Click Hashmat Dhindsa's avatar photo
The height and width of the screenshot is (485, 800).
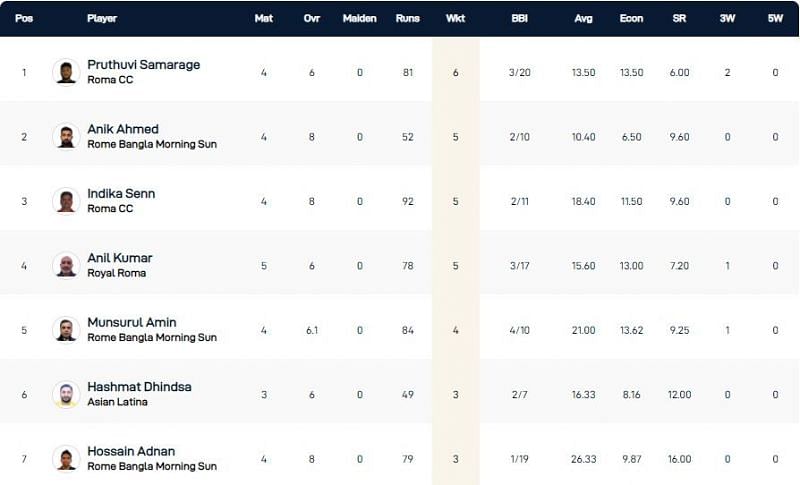point(66,394)
